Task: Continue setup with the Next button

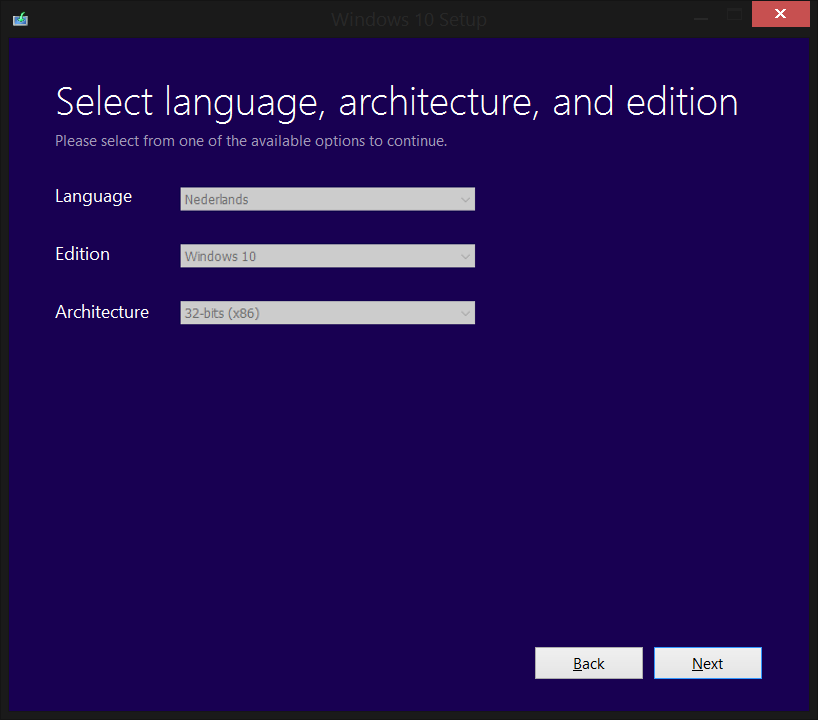Action: 708,663
